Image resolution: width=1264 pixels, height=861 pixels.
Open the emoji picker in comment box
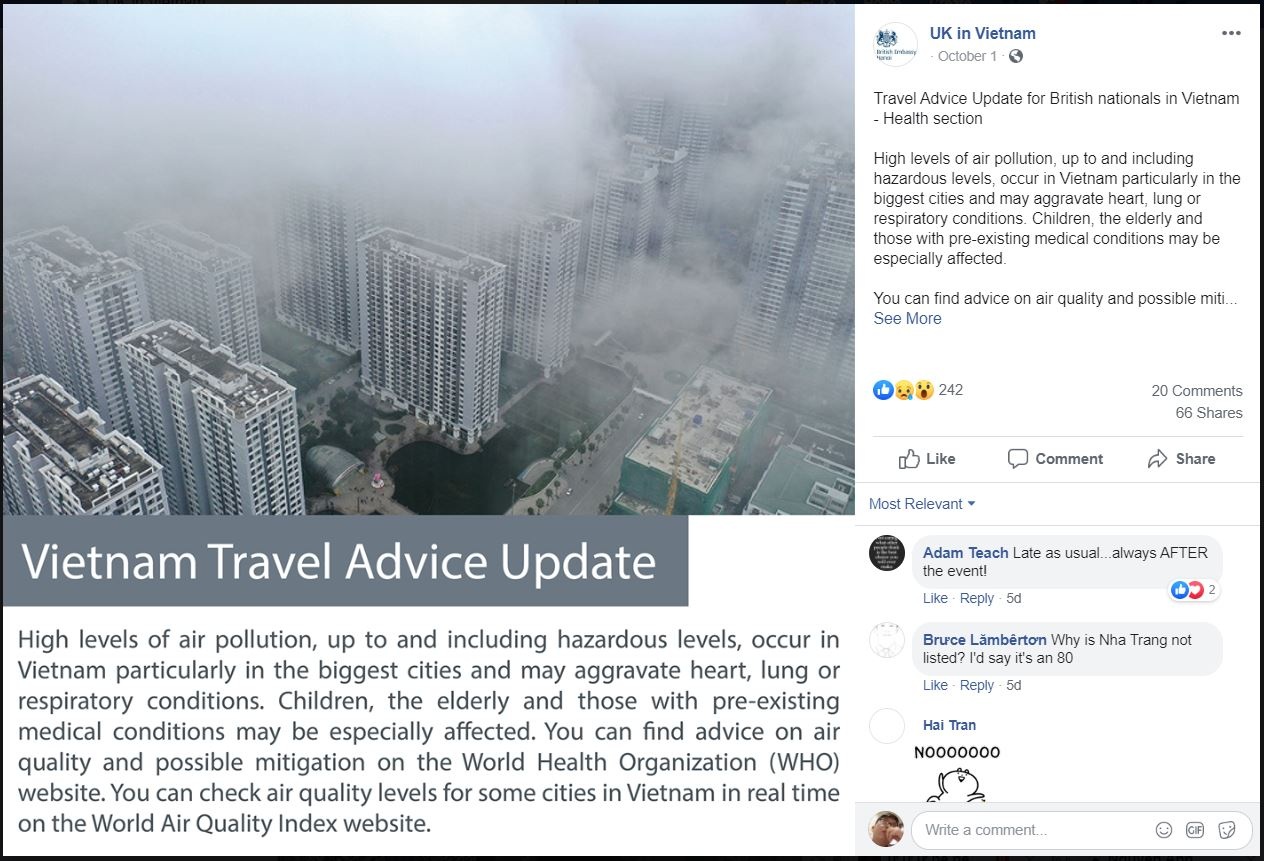1164,830
